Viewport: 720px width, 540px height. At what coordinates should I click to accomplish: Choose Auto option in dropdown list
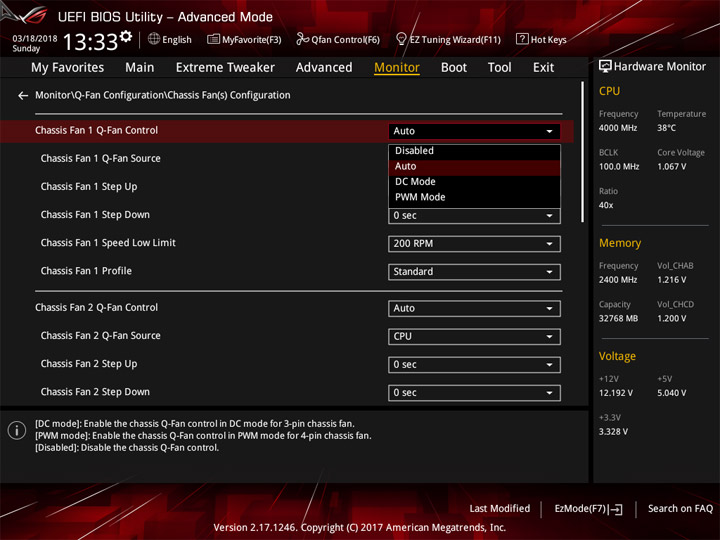[x=474, y=166]
